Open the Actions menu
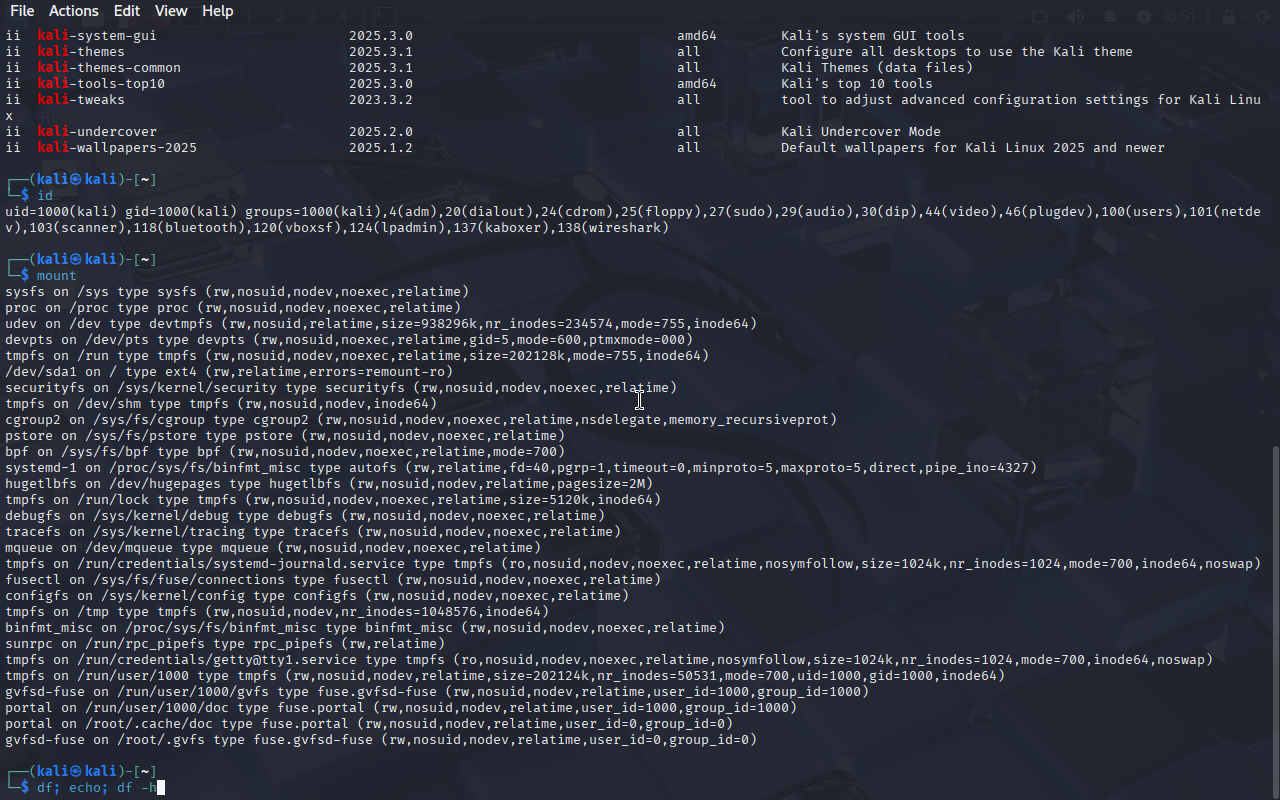 click(x=74, y=11)
